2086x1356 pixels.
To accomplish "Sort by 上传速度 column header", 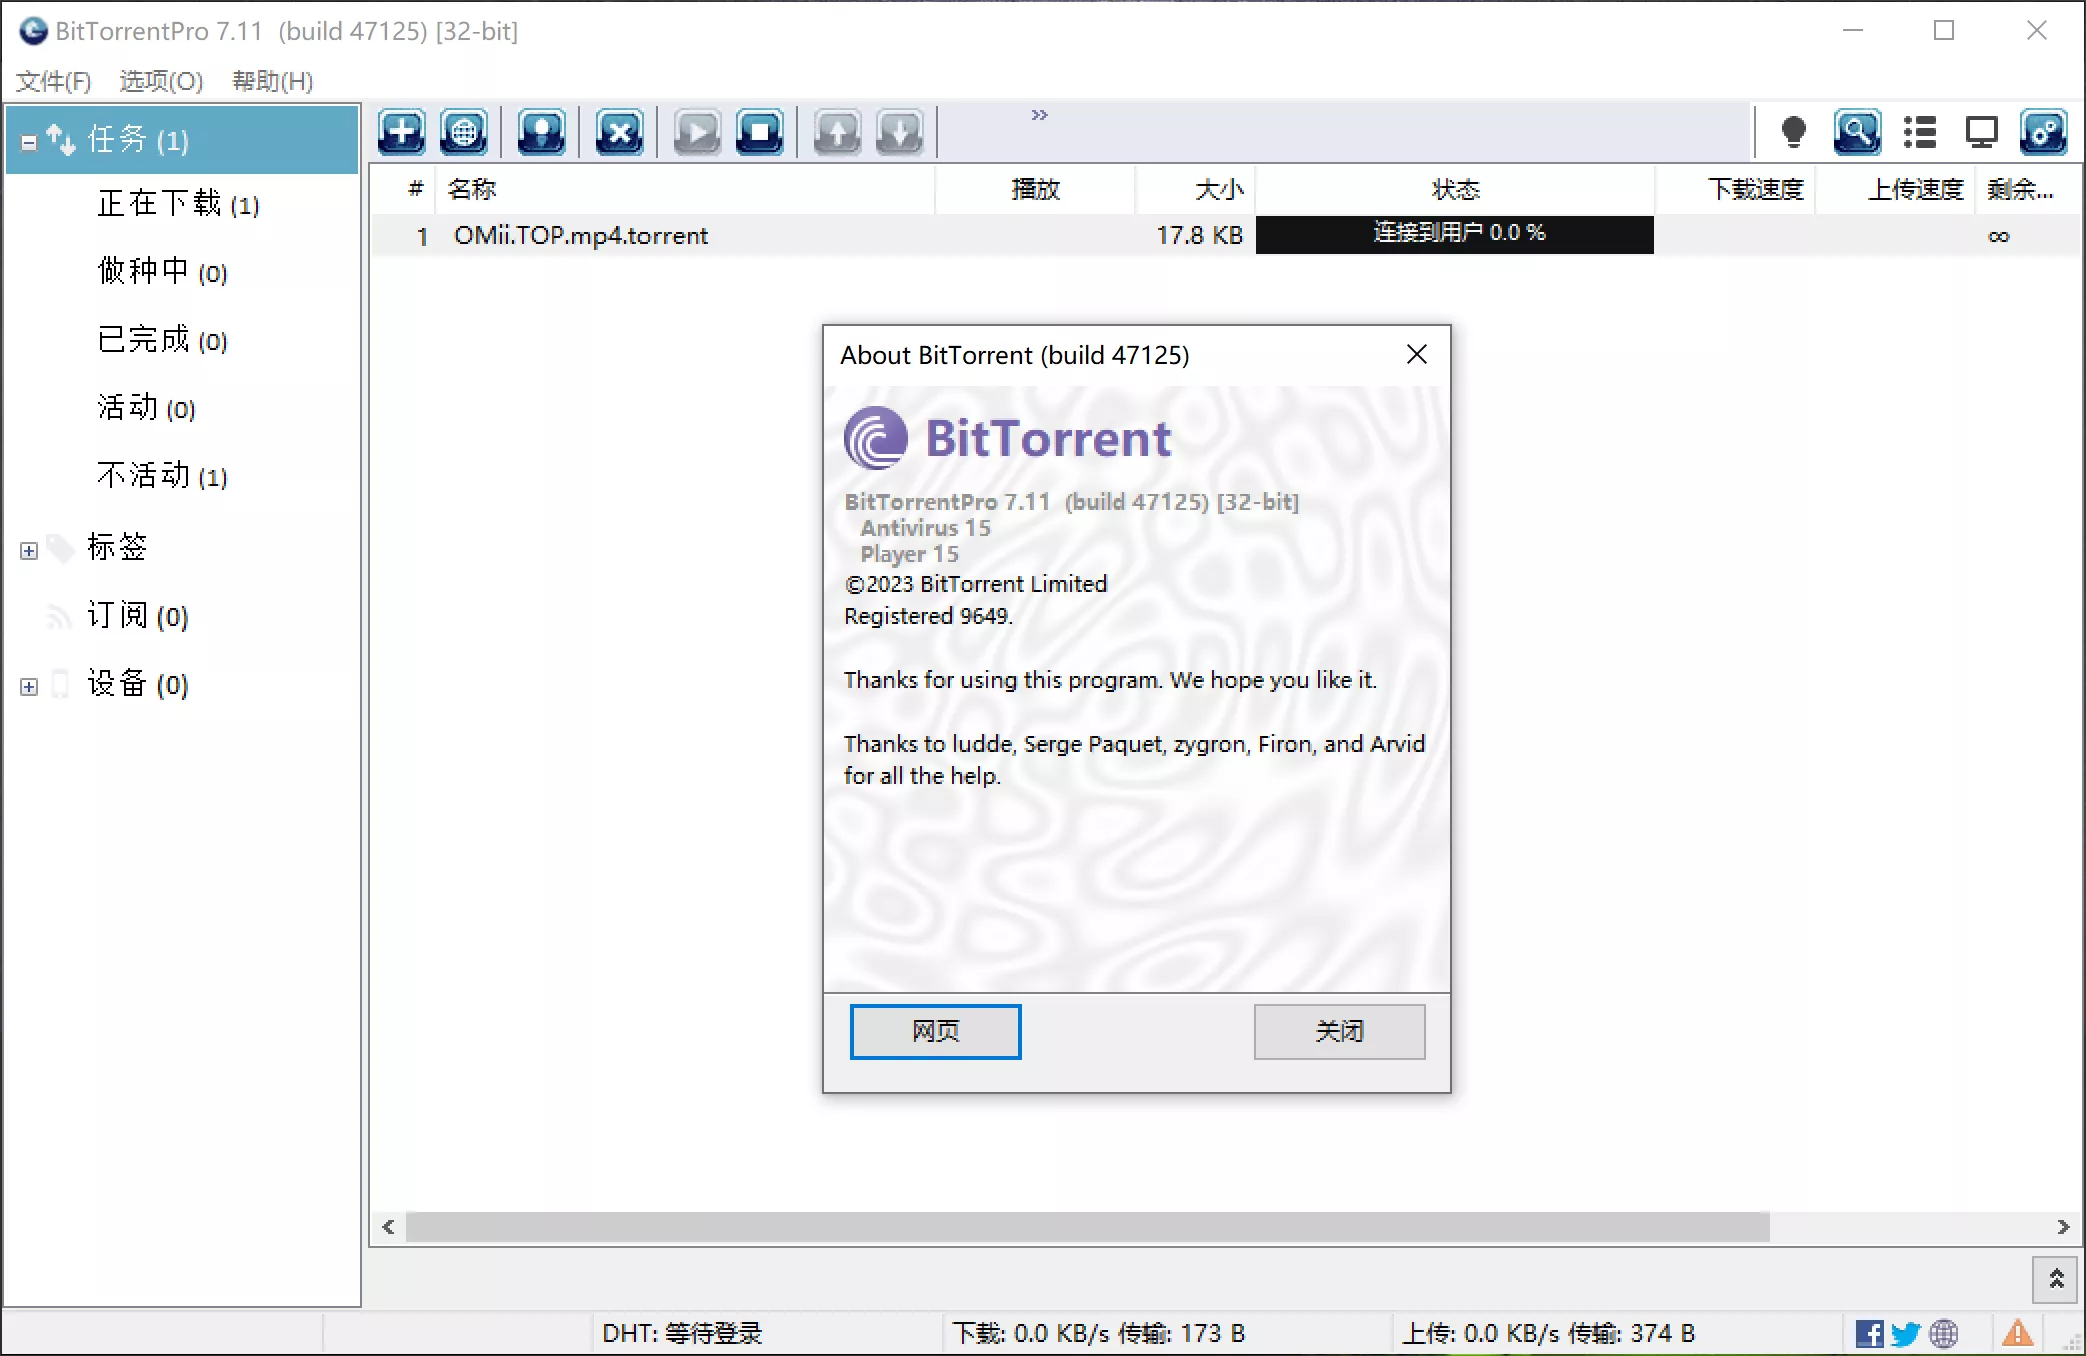I will 1896,189.
